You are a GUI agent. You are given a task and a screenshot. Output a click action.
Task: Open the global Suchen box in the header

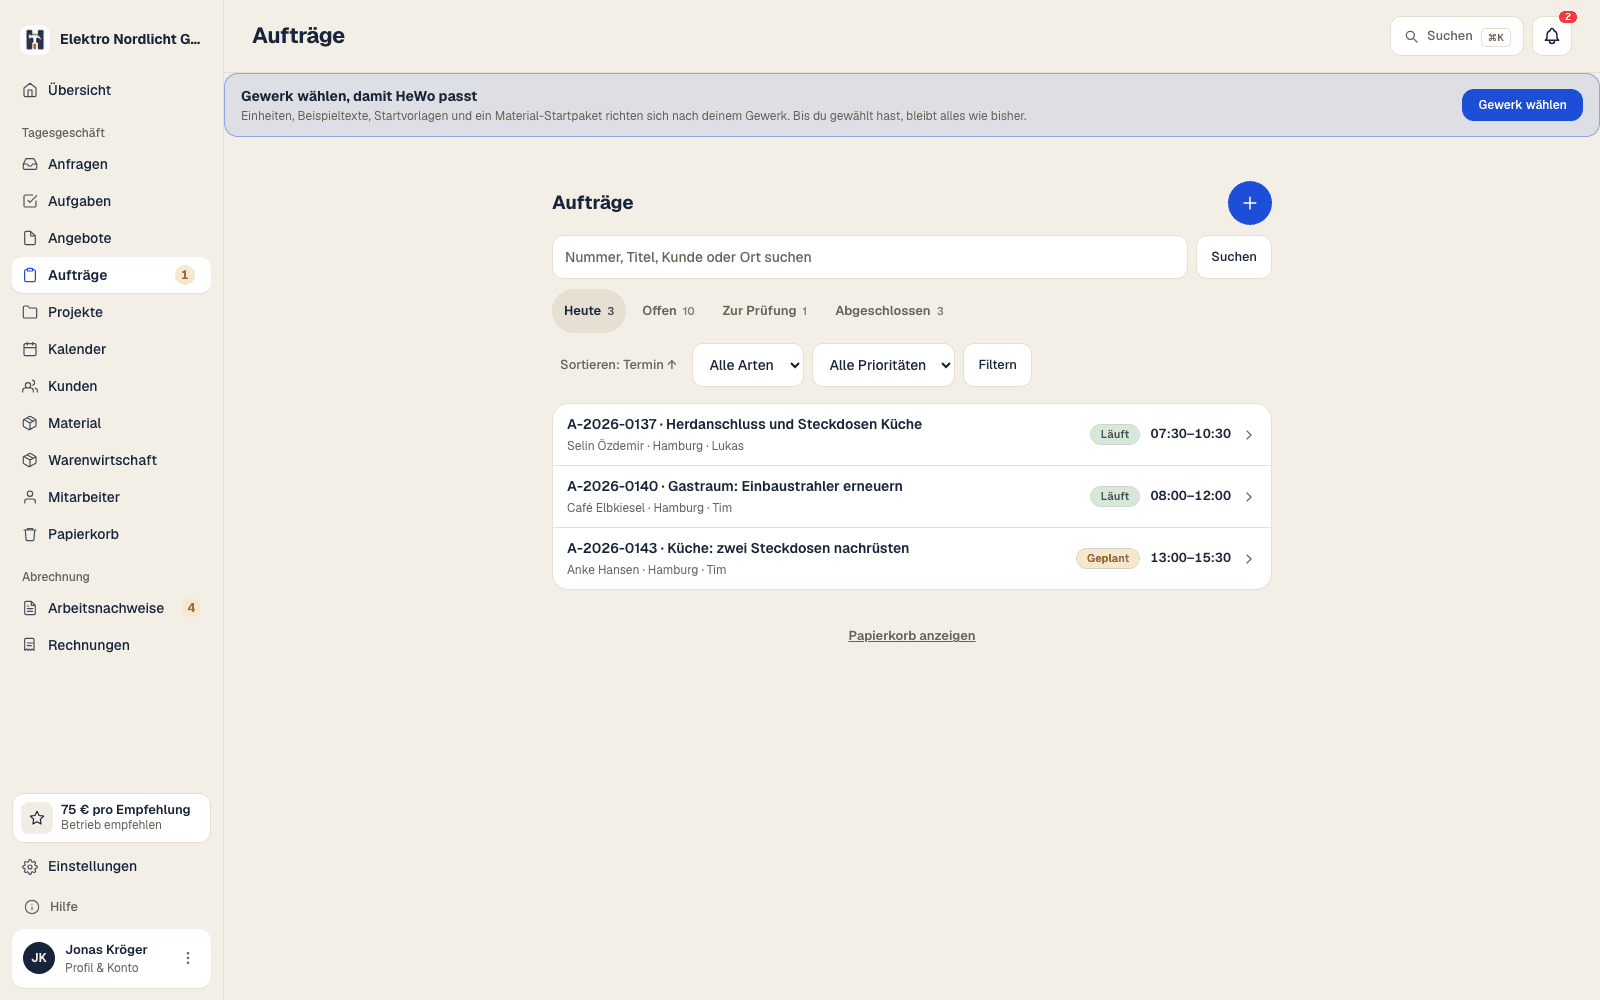point(1457,36)
